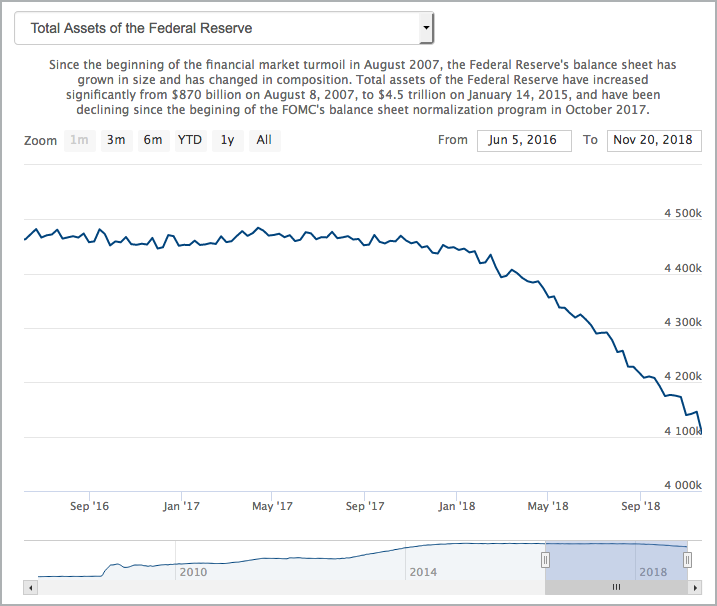Click the 4 000k axis value
Viewport: 717px width, 606px height.
click(x=683, y=485)
